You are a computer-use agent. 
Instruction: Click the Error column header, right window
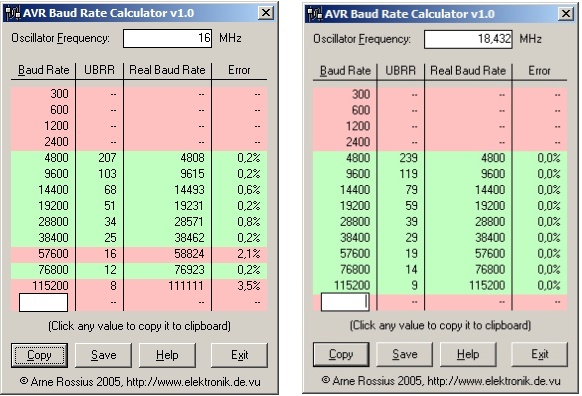[539, 71]
